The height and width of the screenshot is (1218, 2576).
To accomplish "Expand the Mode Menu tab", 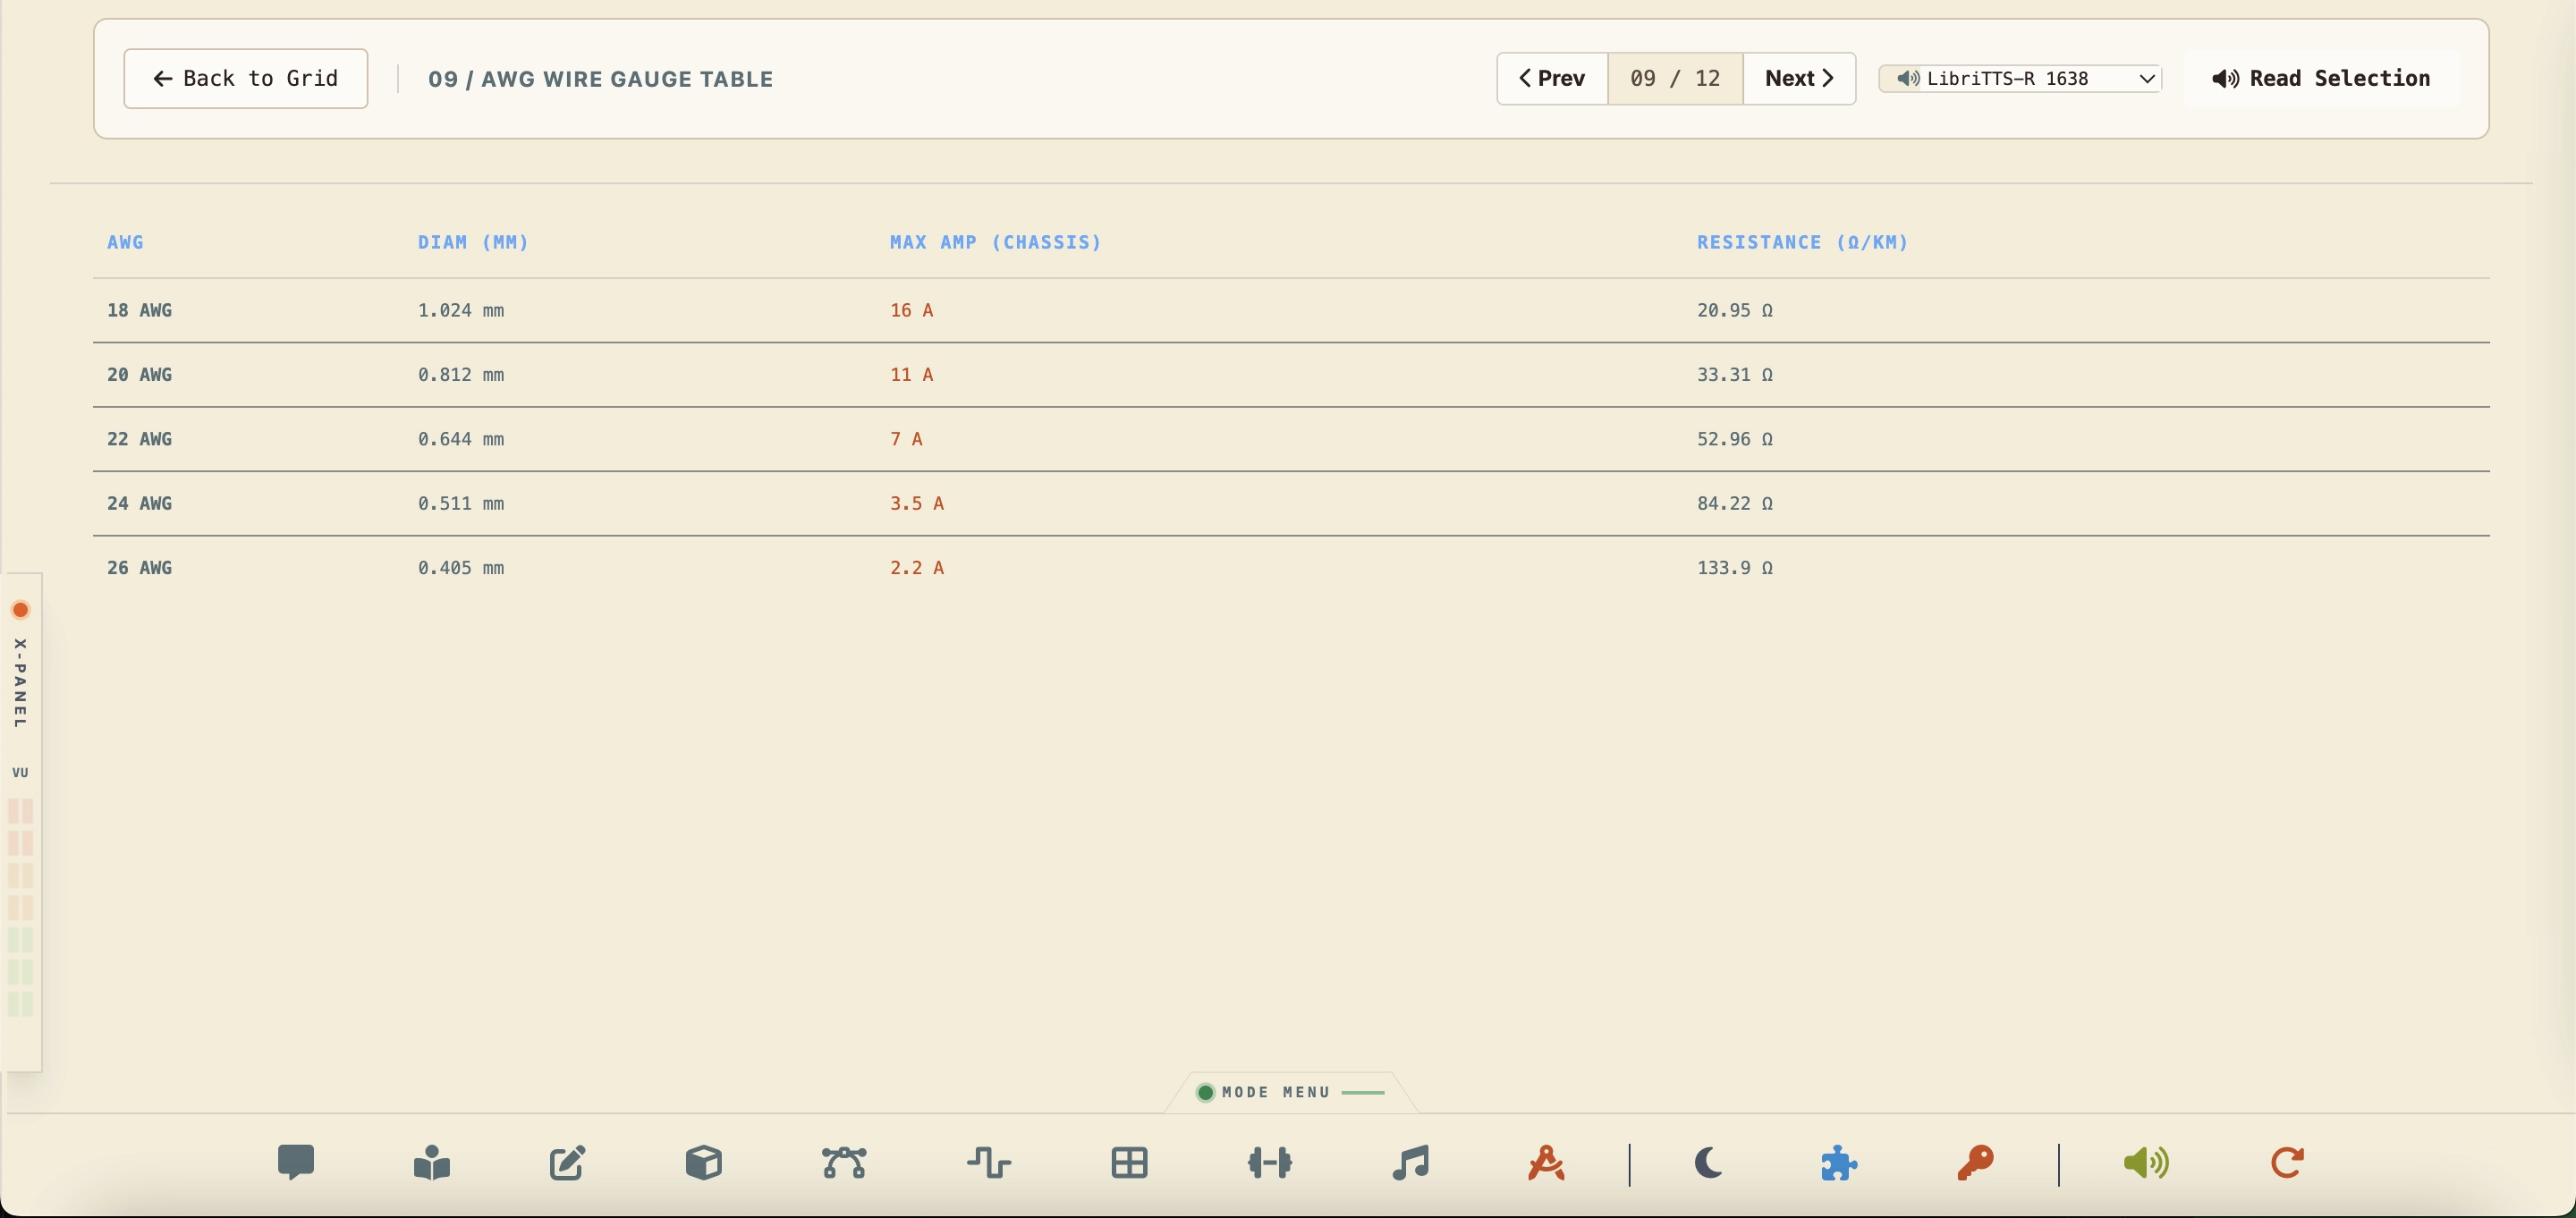I will 1291,1092.
